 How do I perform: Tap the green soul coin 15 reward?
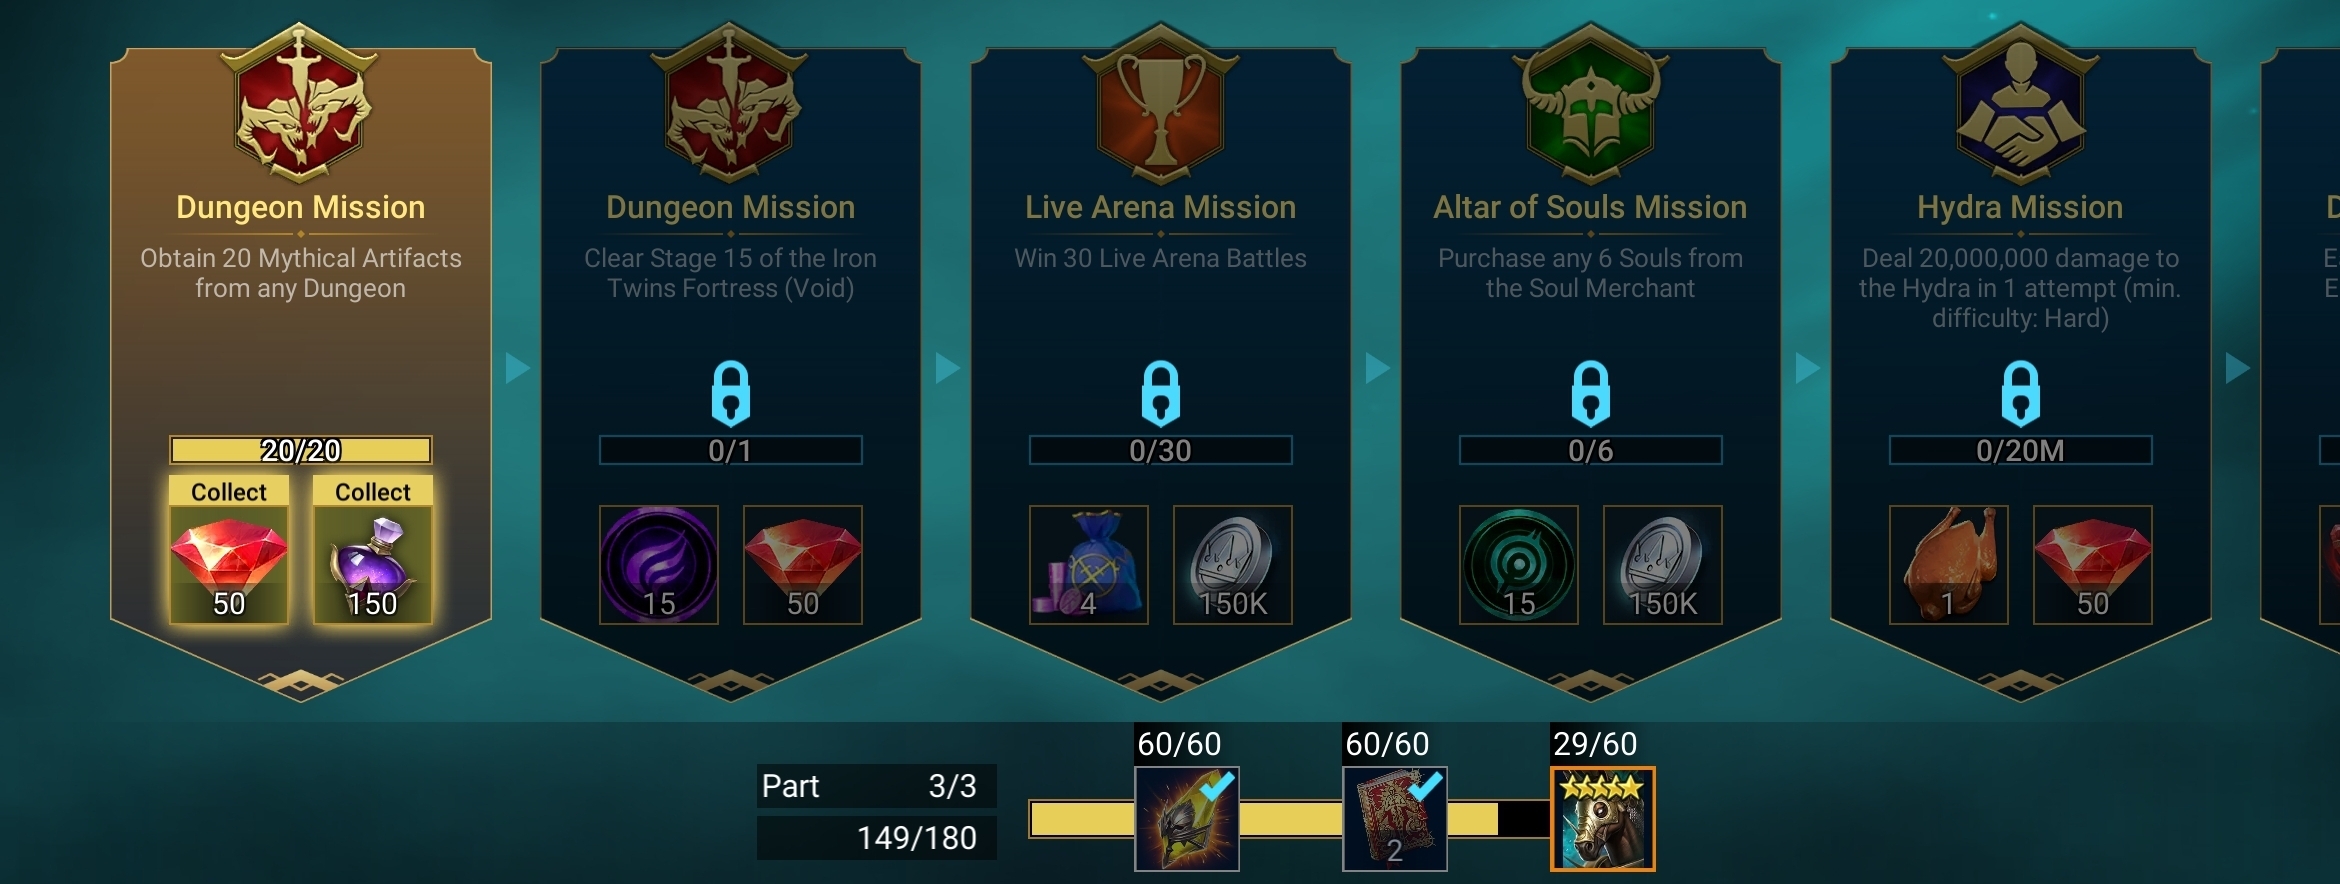[x=1518, y=565]
